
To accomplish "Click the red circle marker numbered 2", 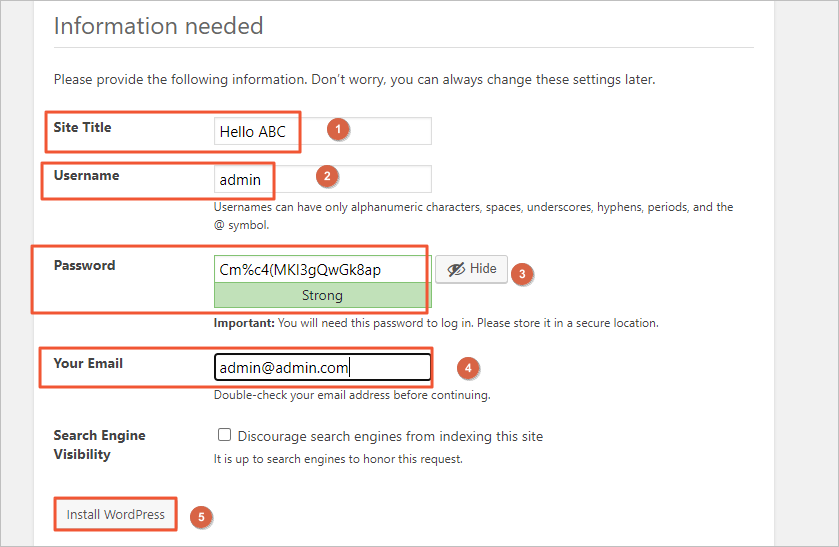I will pos(327,176).
